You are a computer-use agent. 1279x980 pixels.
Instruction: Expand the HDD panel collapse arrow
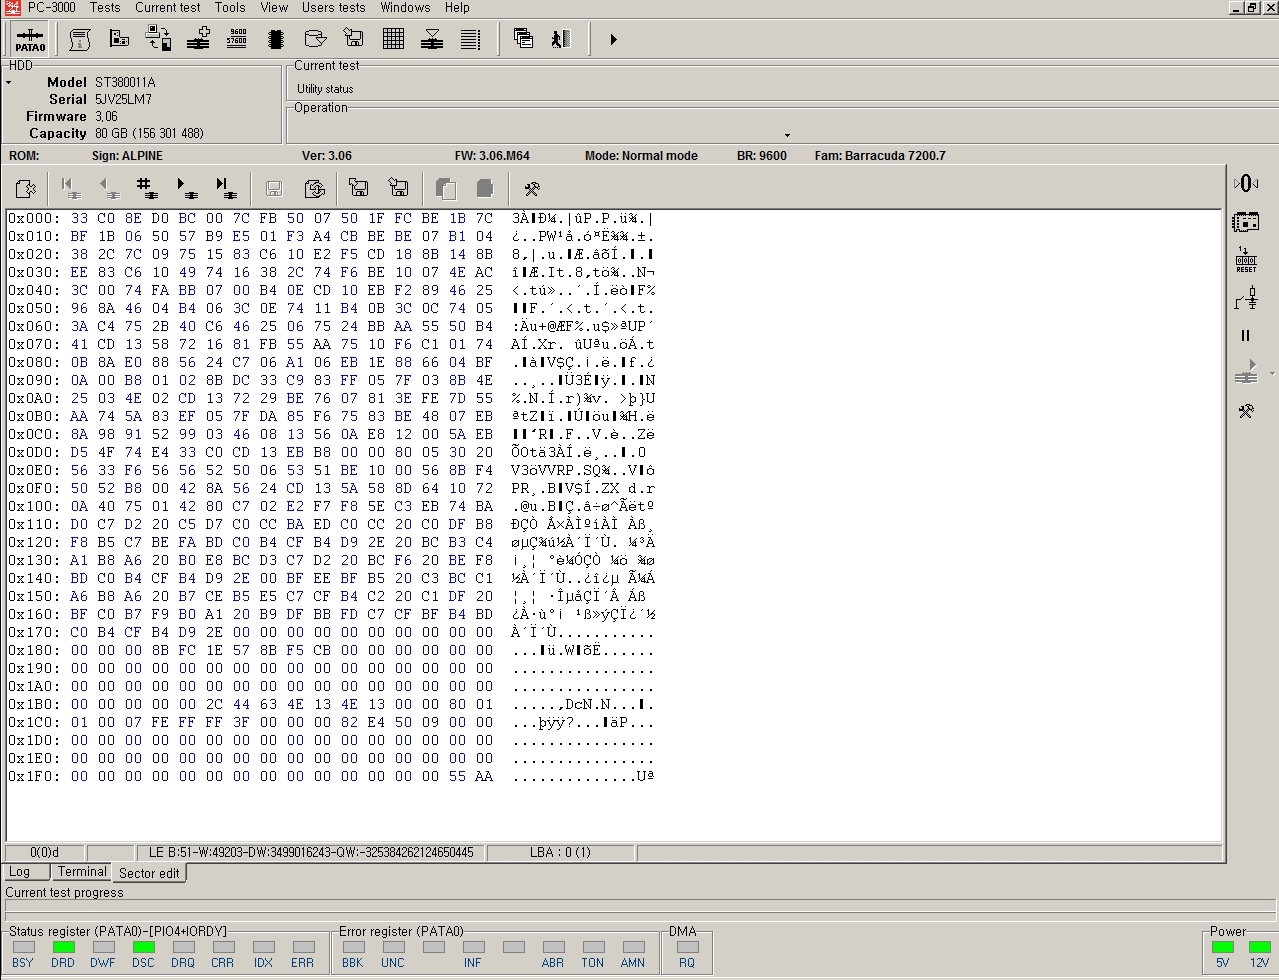click(x=9, y=83)
